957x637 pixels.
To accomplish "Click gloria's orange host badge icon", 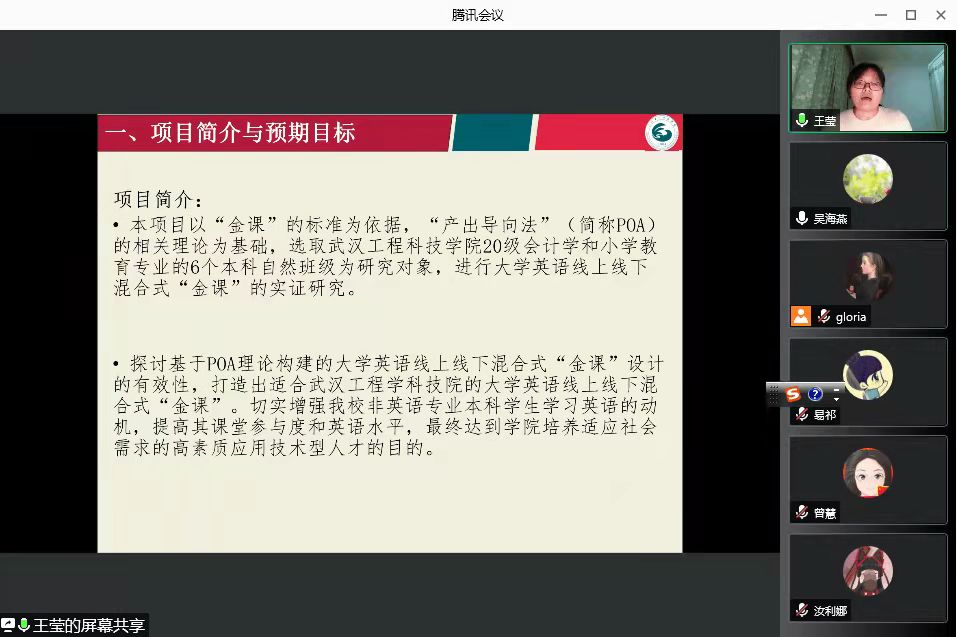I will [x=801, y=316].
